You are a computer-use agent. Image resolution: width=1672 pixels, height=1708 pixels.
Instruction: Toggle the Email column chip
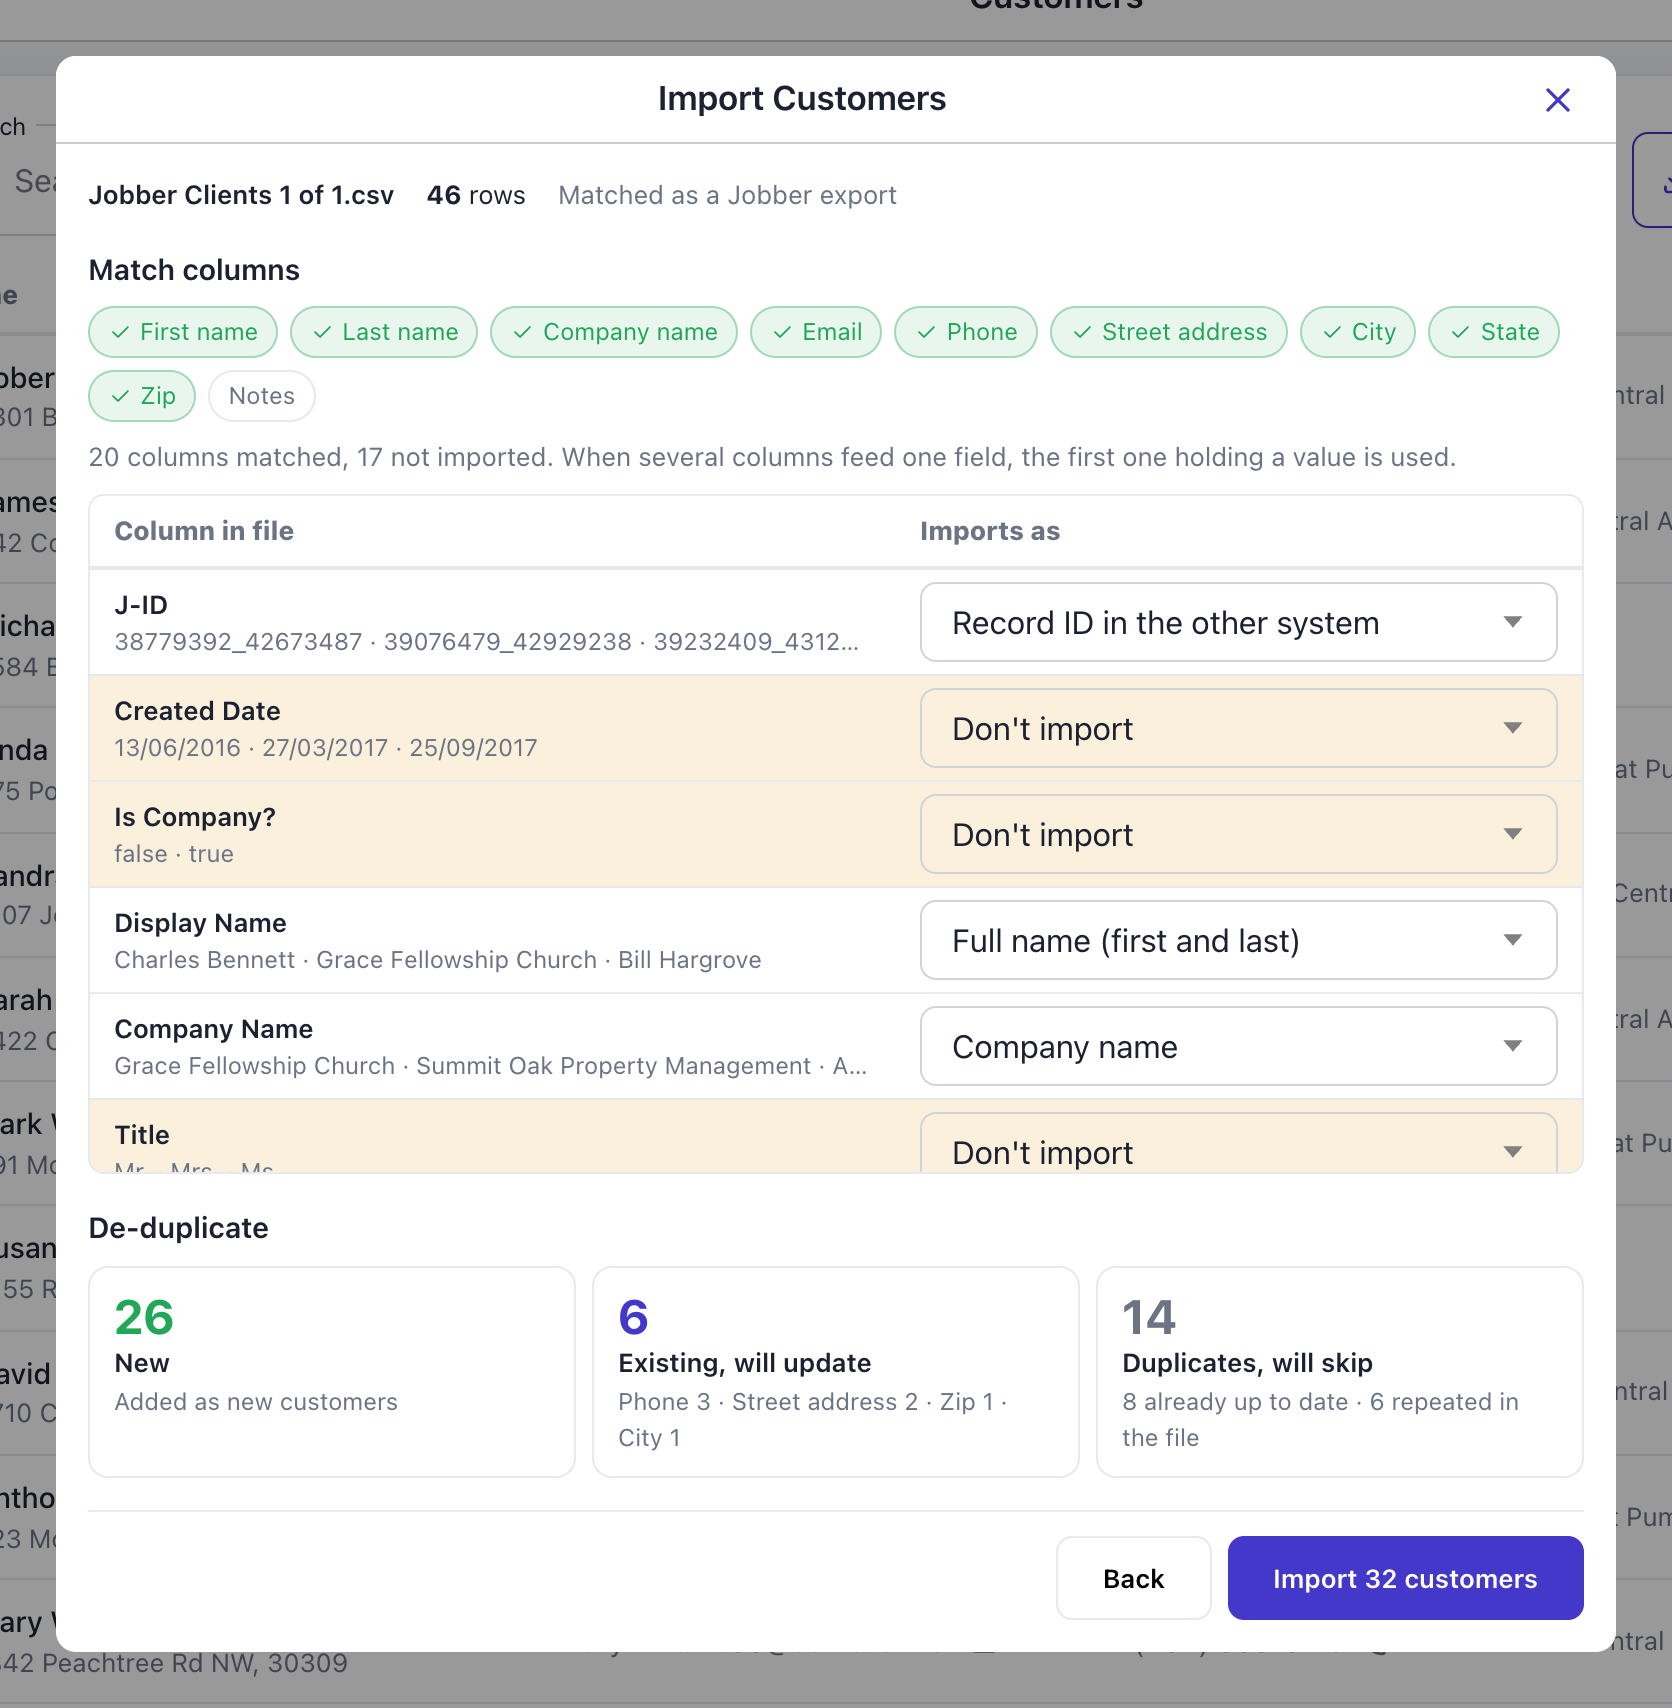pos(816,332)
